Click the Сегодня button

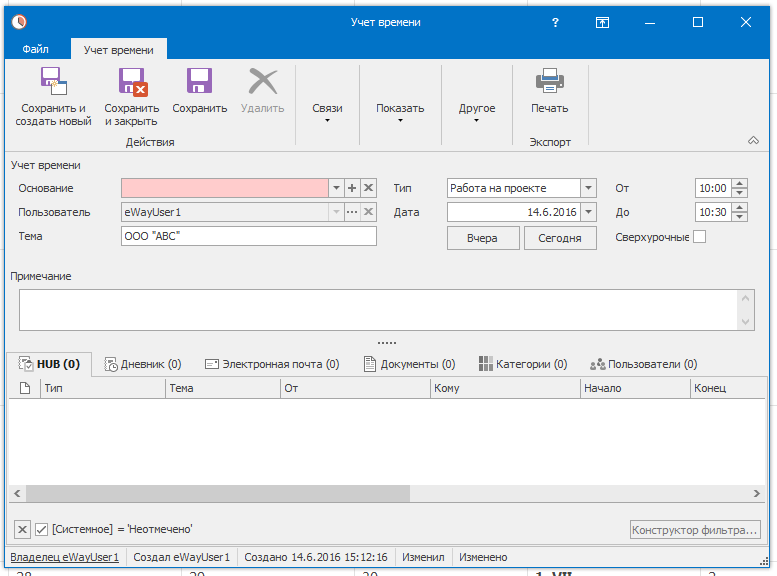click(x=560, y=238)
